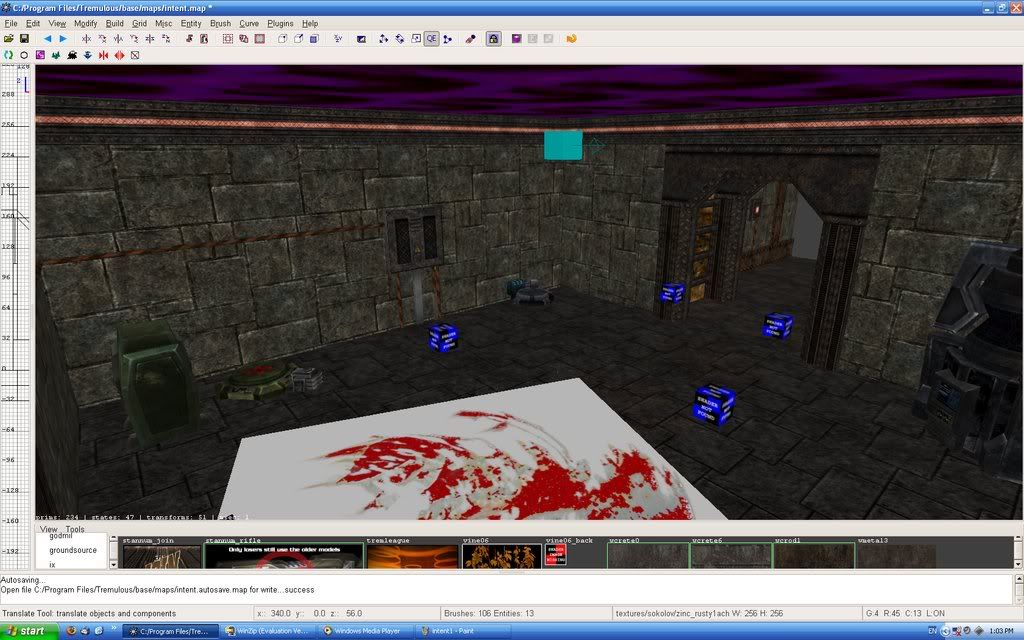The width and height of the screenshot is (1024, 640).
Task: Activate the Translate tool
Action: pyautogui.click(x=383, y=39)
